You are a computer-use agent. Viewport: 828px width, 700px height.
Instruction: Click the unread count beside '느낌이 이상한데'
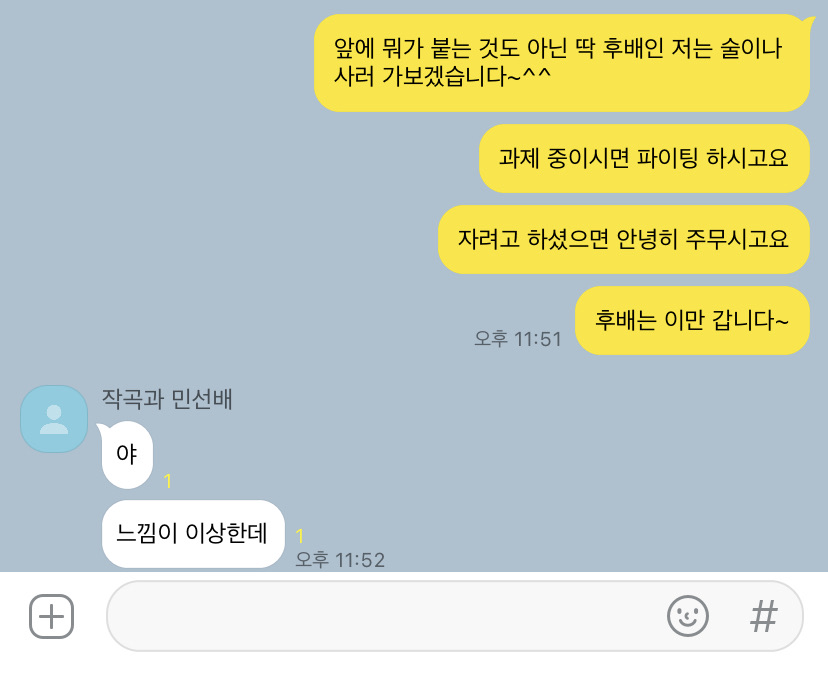[x=300, y=536]
